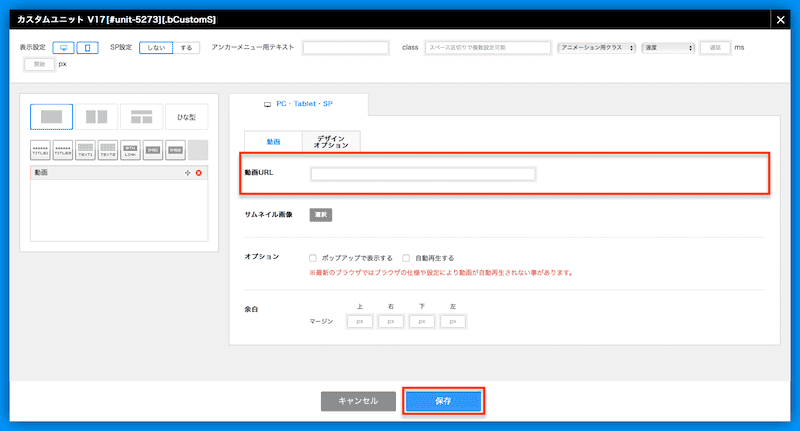800x431 pixels.
Task: Click the 保存 button
Action: pyautogui.click(x=444, y=401)
